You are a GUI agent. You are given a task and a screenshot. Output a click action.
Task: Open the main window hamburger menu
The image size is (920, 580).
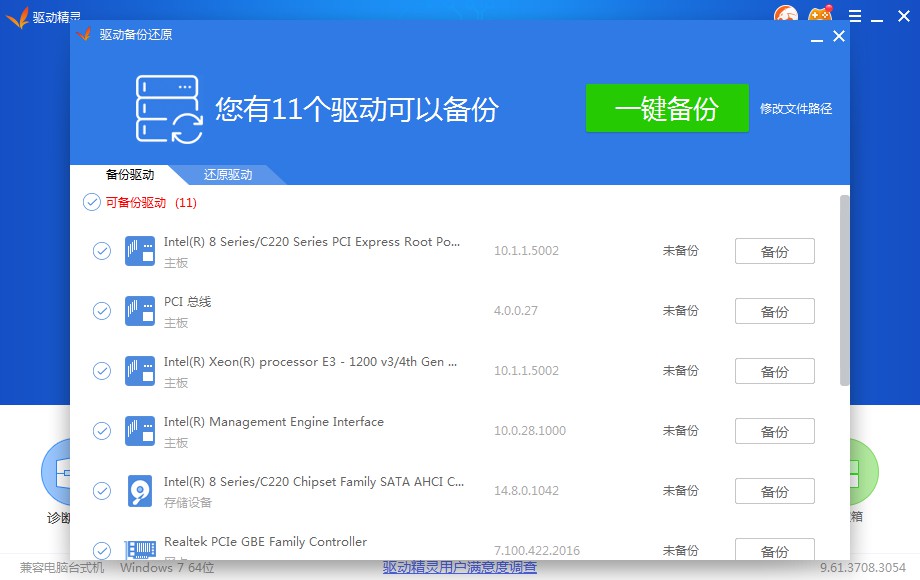[855, 16]
